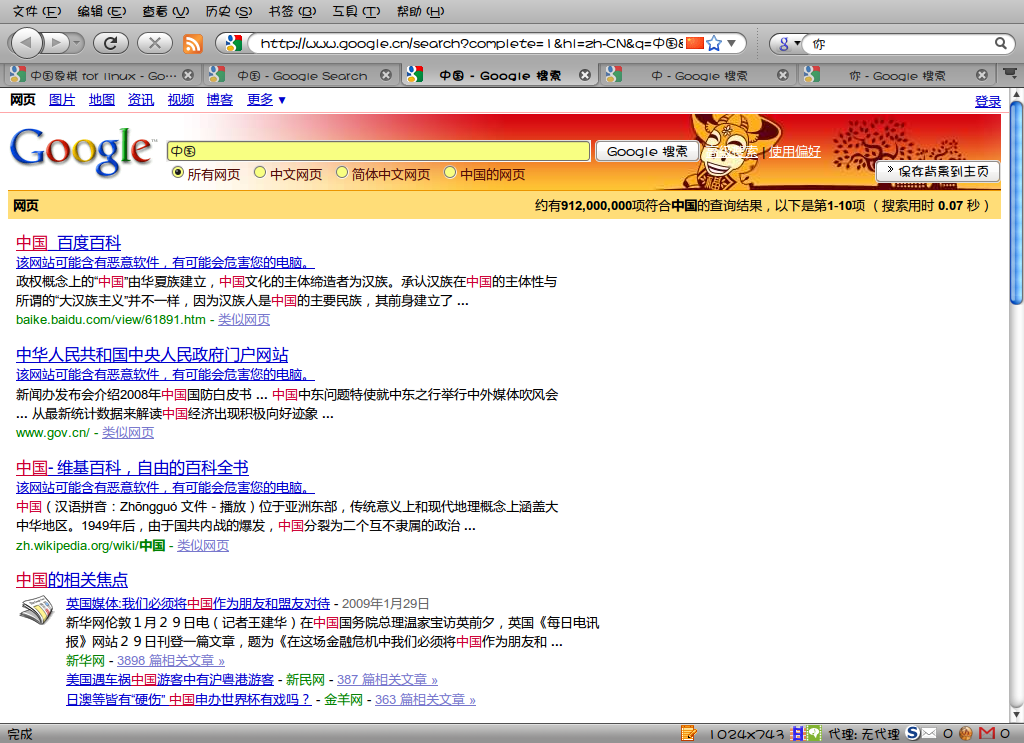This screenshot has width=1024, height=743.
Task: Select the 中文网页 radio button
Action: (260, 172)
